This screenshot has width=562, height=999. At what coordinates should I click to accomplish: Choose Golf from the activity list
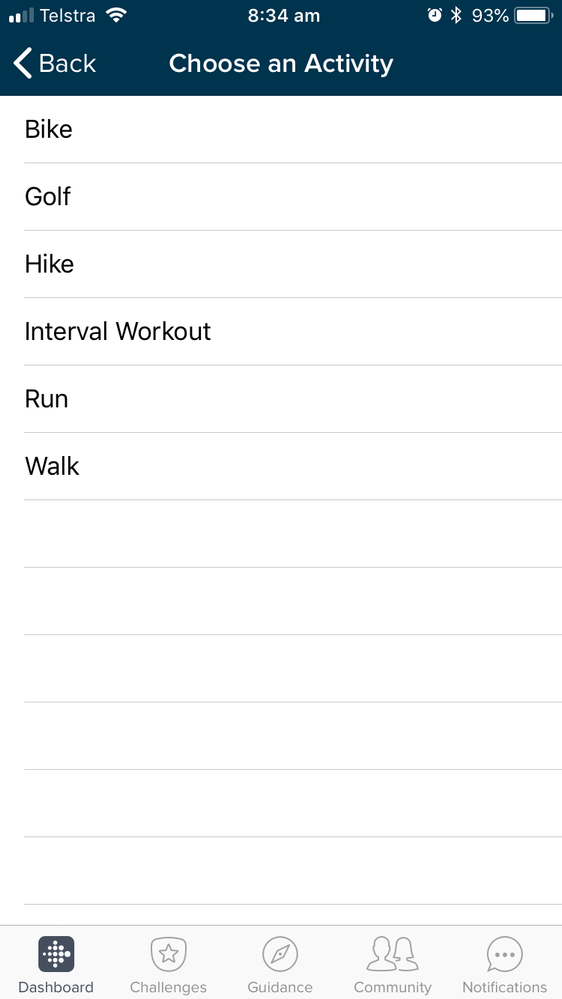pyautogui.click(x=293, y=197)
